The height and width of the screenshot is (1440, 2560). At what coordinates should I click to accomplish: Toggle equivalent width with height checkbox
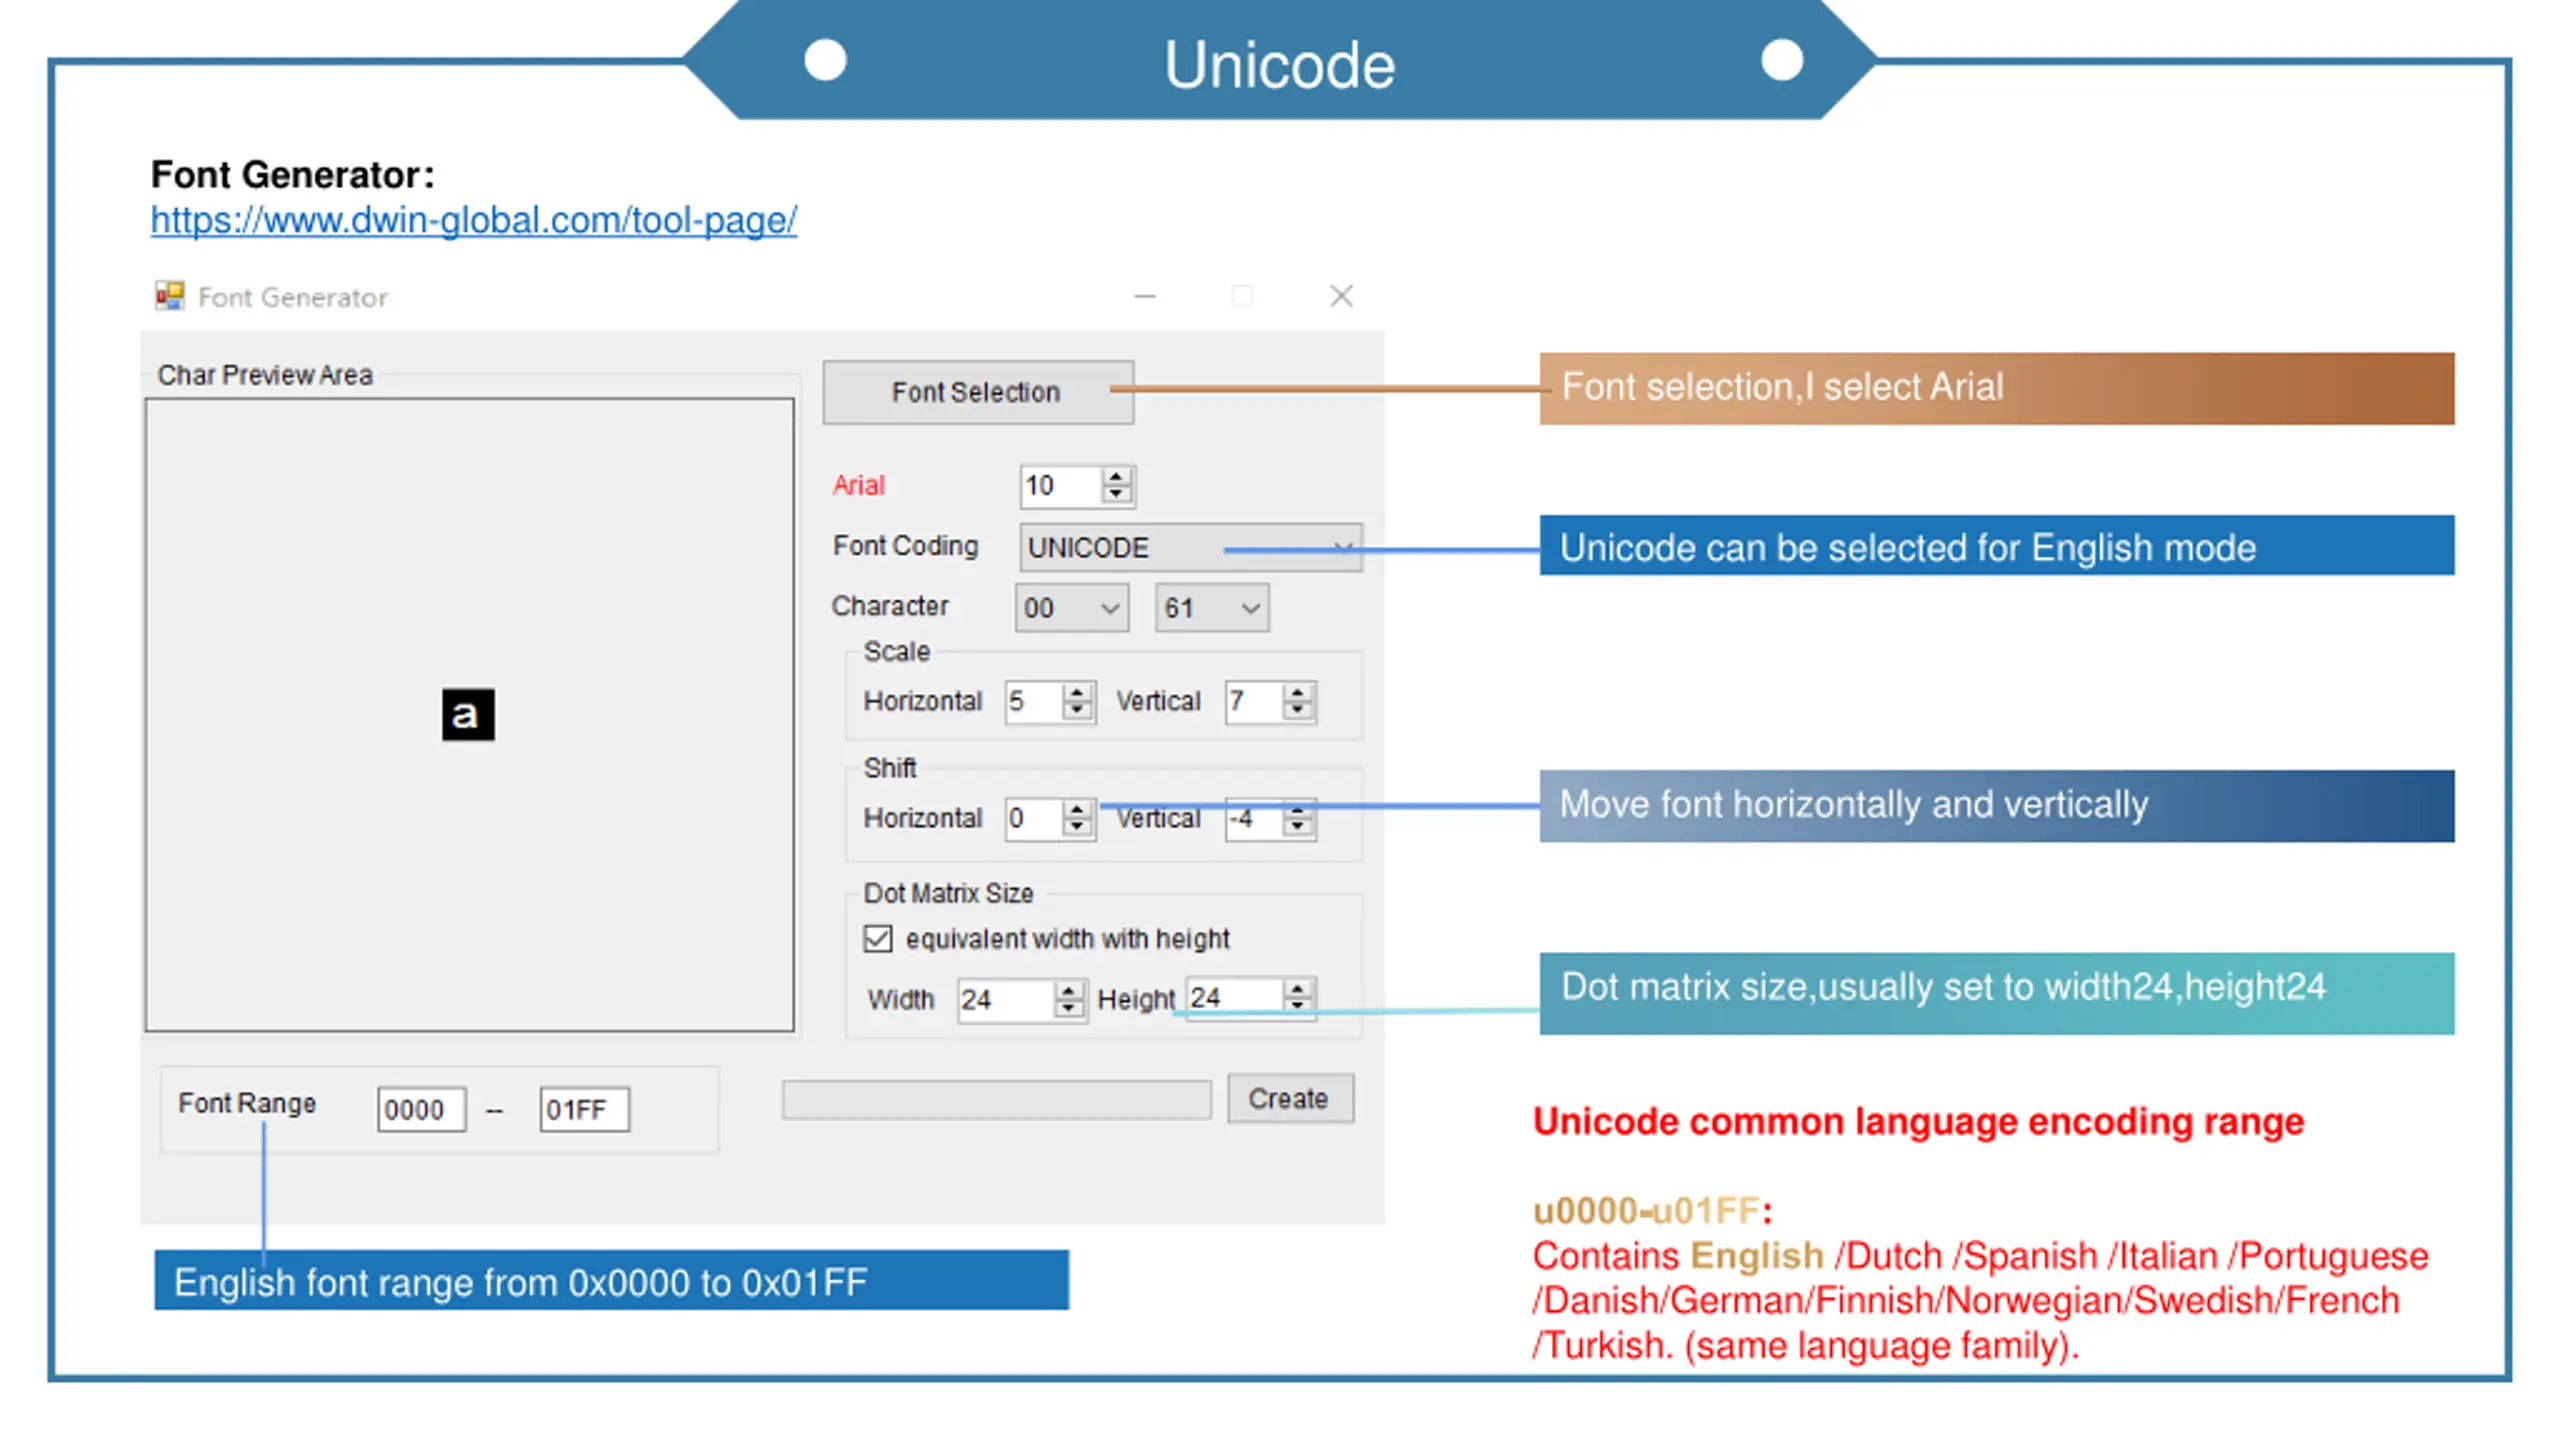[x=877, y=938]
